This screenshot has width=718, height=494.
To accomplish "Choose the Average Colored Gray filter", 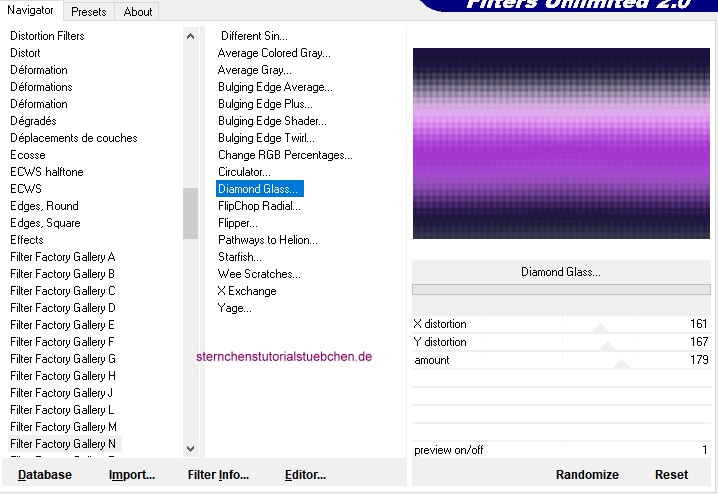I will tap(274, 53).
